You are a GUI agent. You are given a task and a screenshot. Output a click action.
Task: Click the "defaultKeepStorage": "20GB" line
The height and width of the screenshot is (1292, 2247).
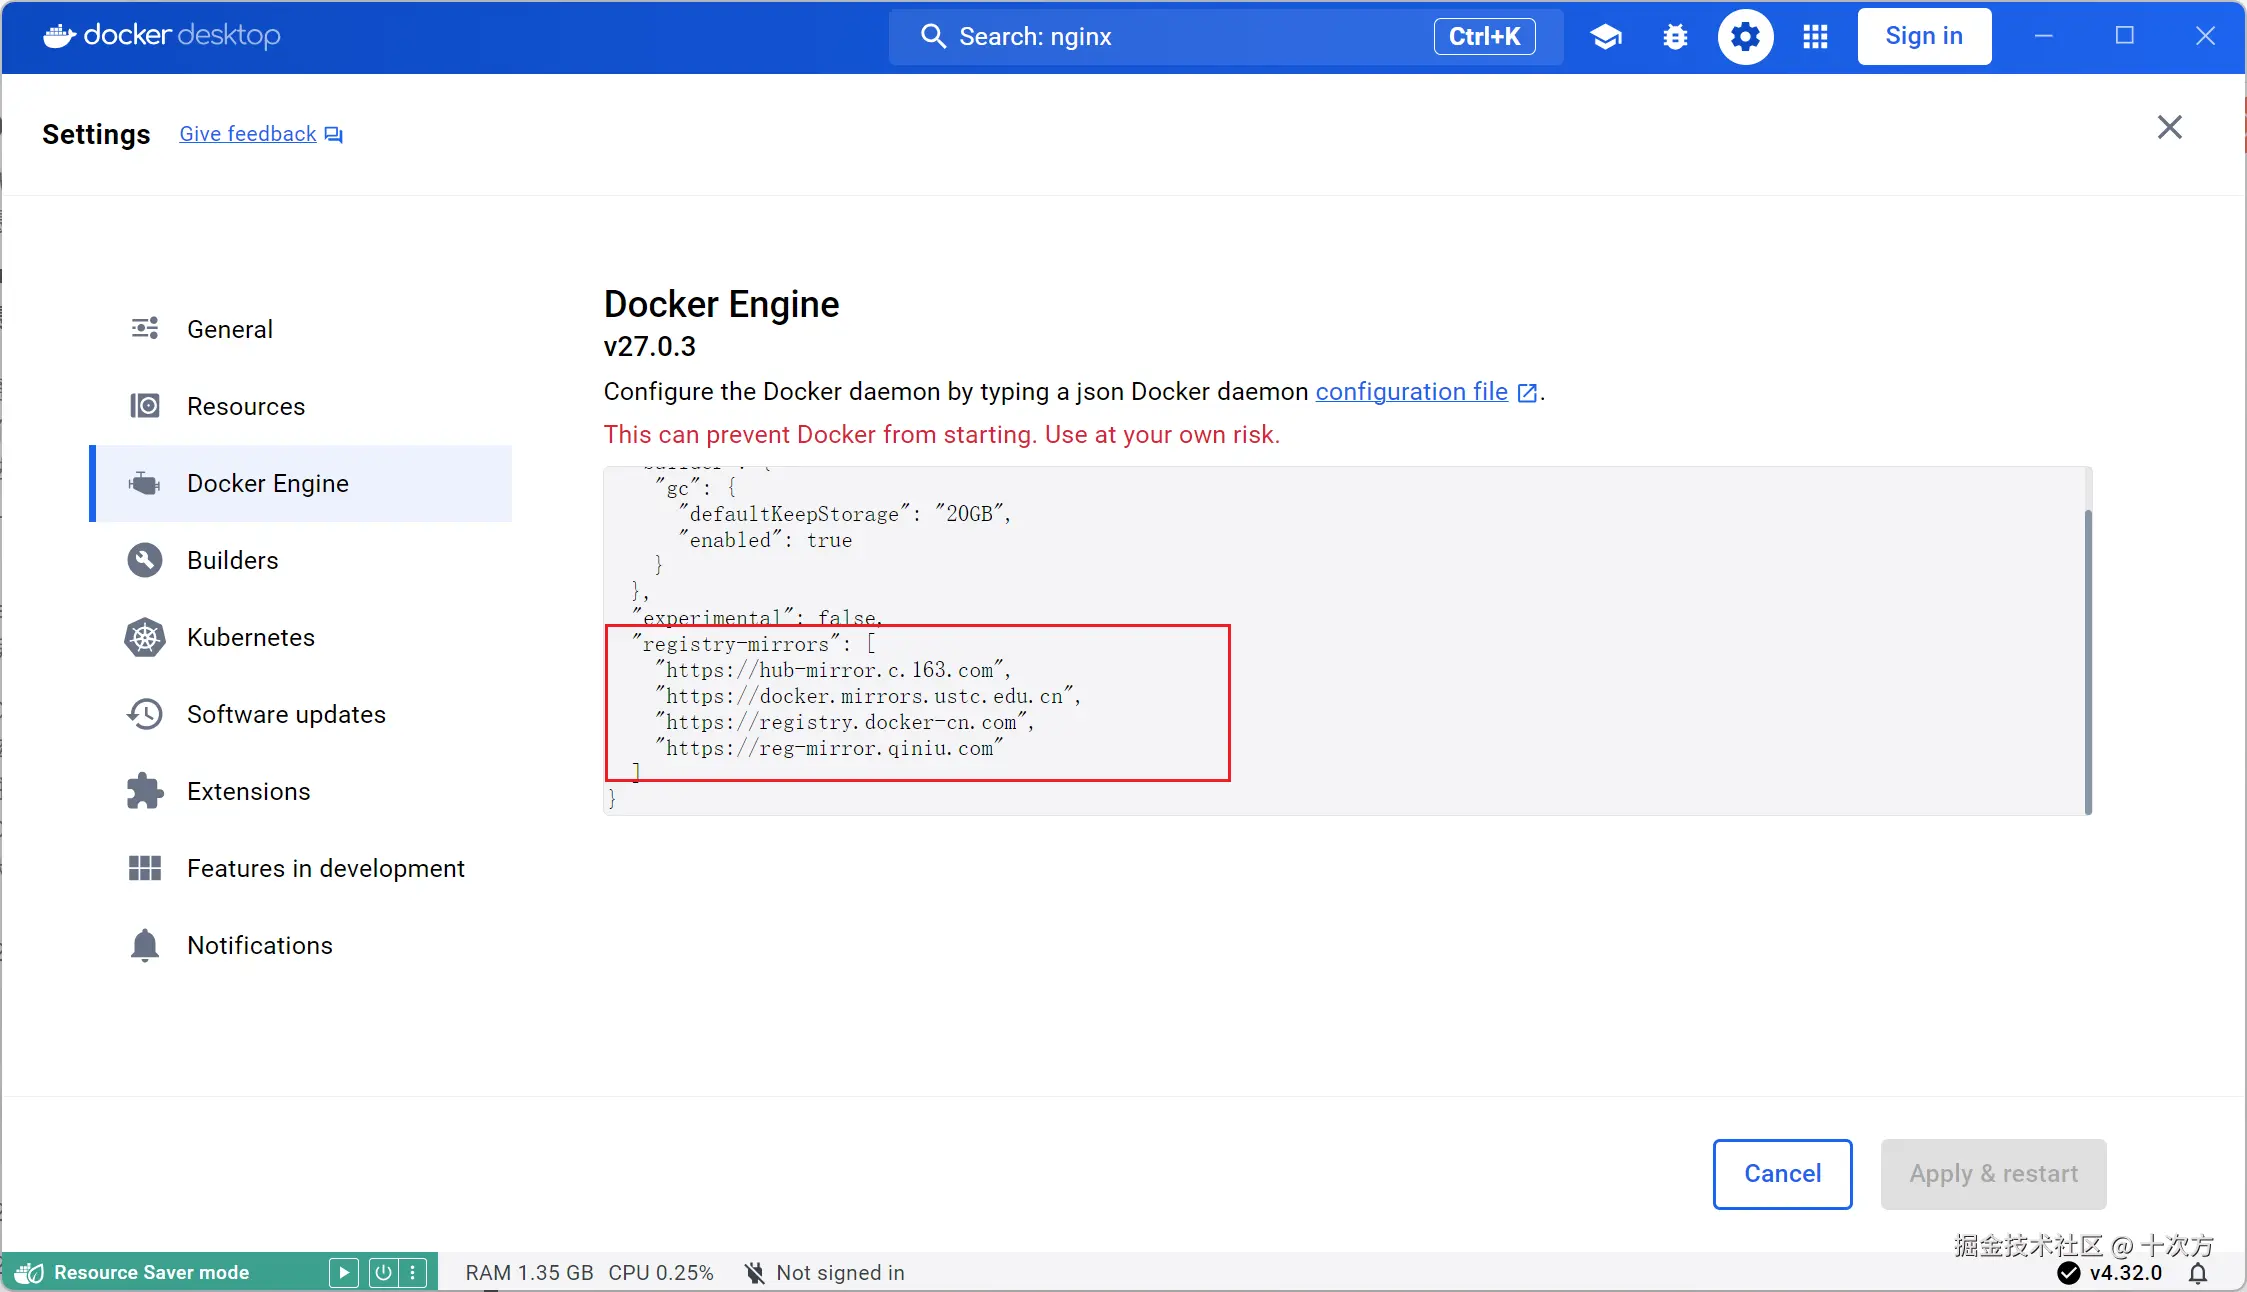pos(845,514)
